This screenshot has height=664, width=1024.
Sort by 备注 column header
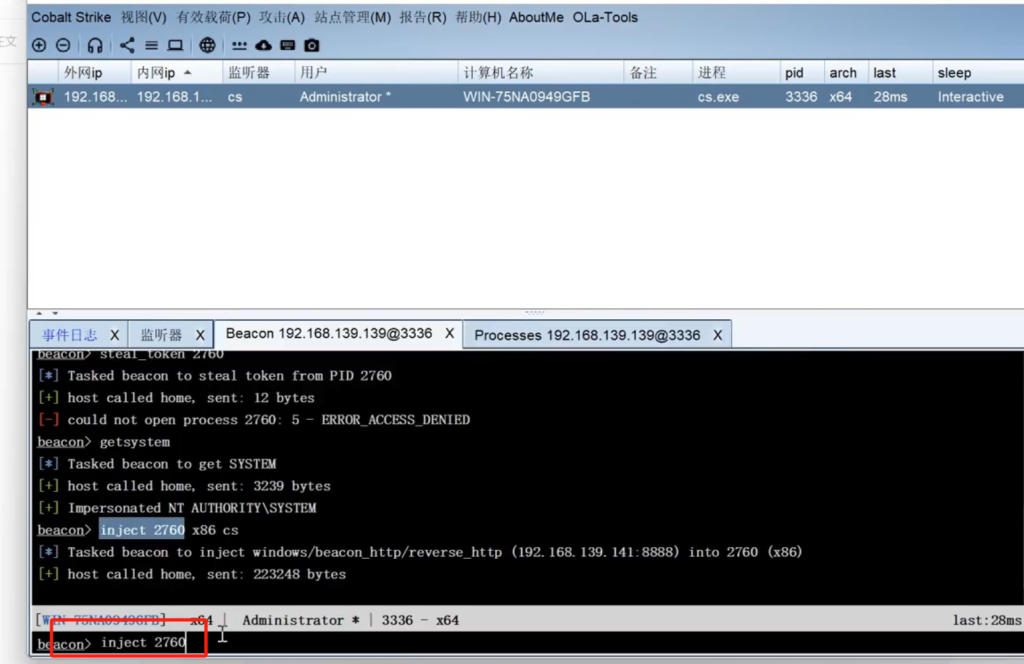[658, 72]
